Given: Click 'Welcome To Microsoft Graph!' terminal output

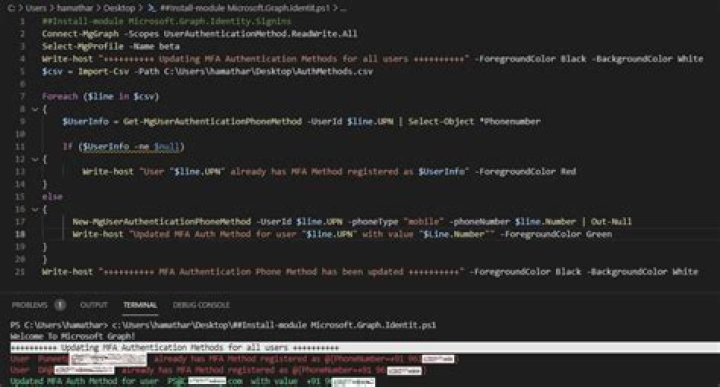Looking at the screenshot, I should click(x=73, y=336).
